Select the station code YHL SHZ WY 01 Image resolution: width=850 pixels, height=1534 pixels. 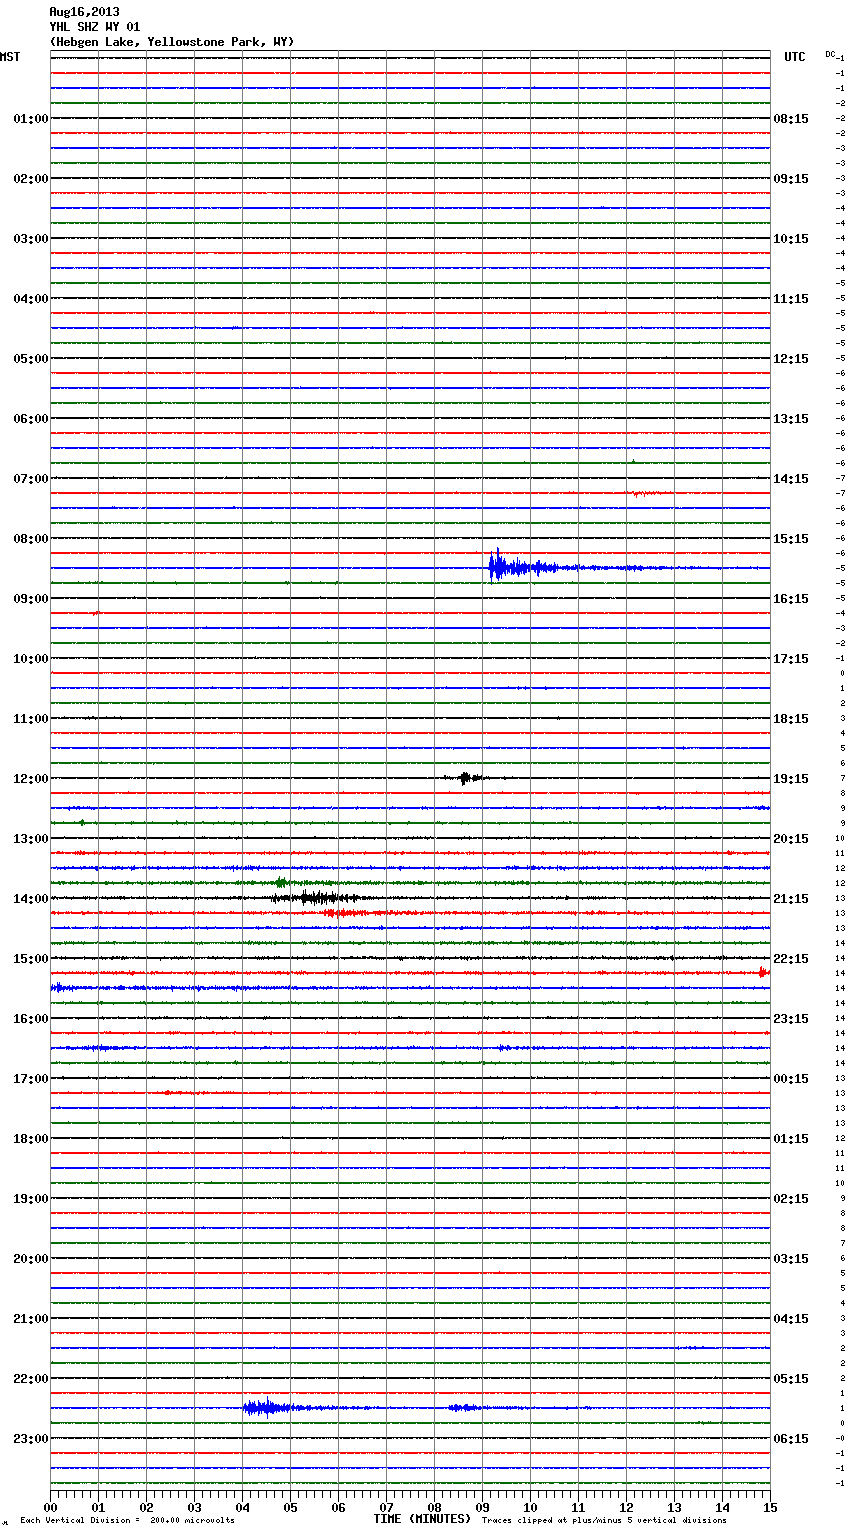tap(95, 27)
